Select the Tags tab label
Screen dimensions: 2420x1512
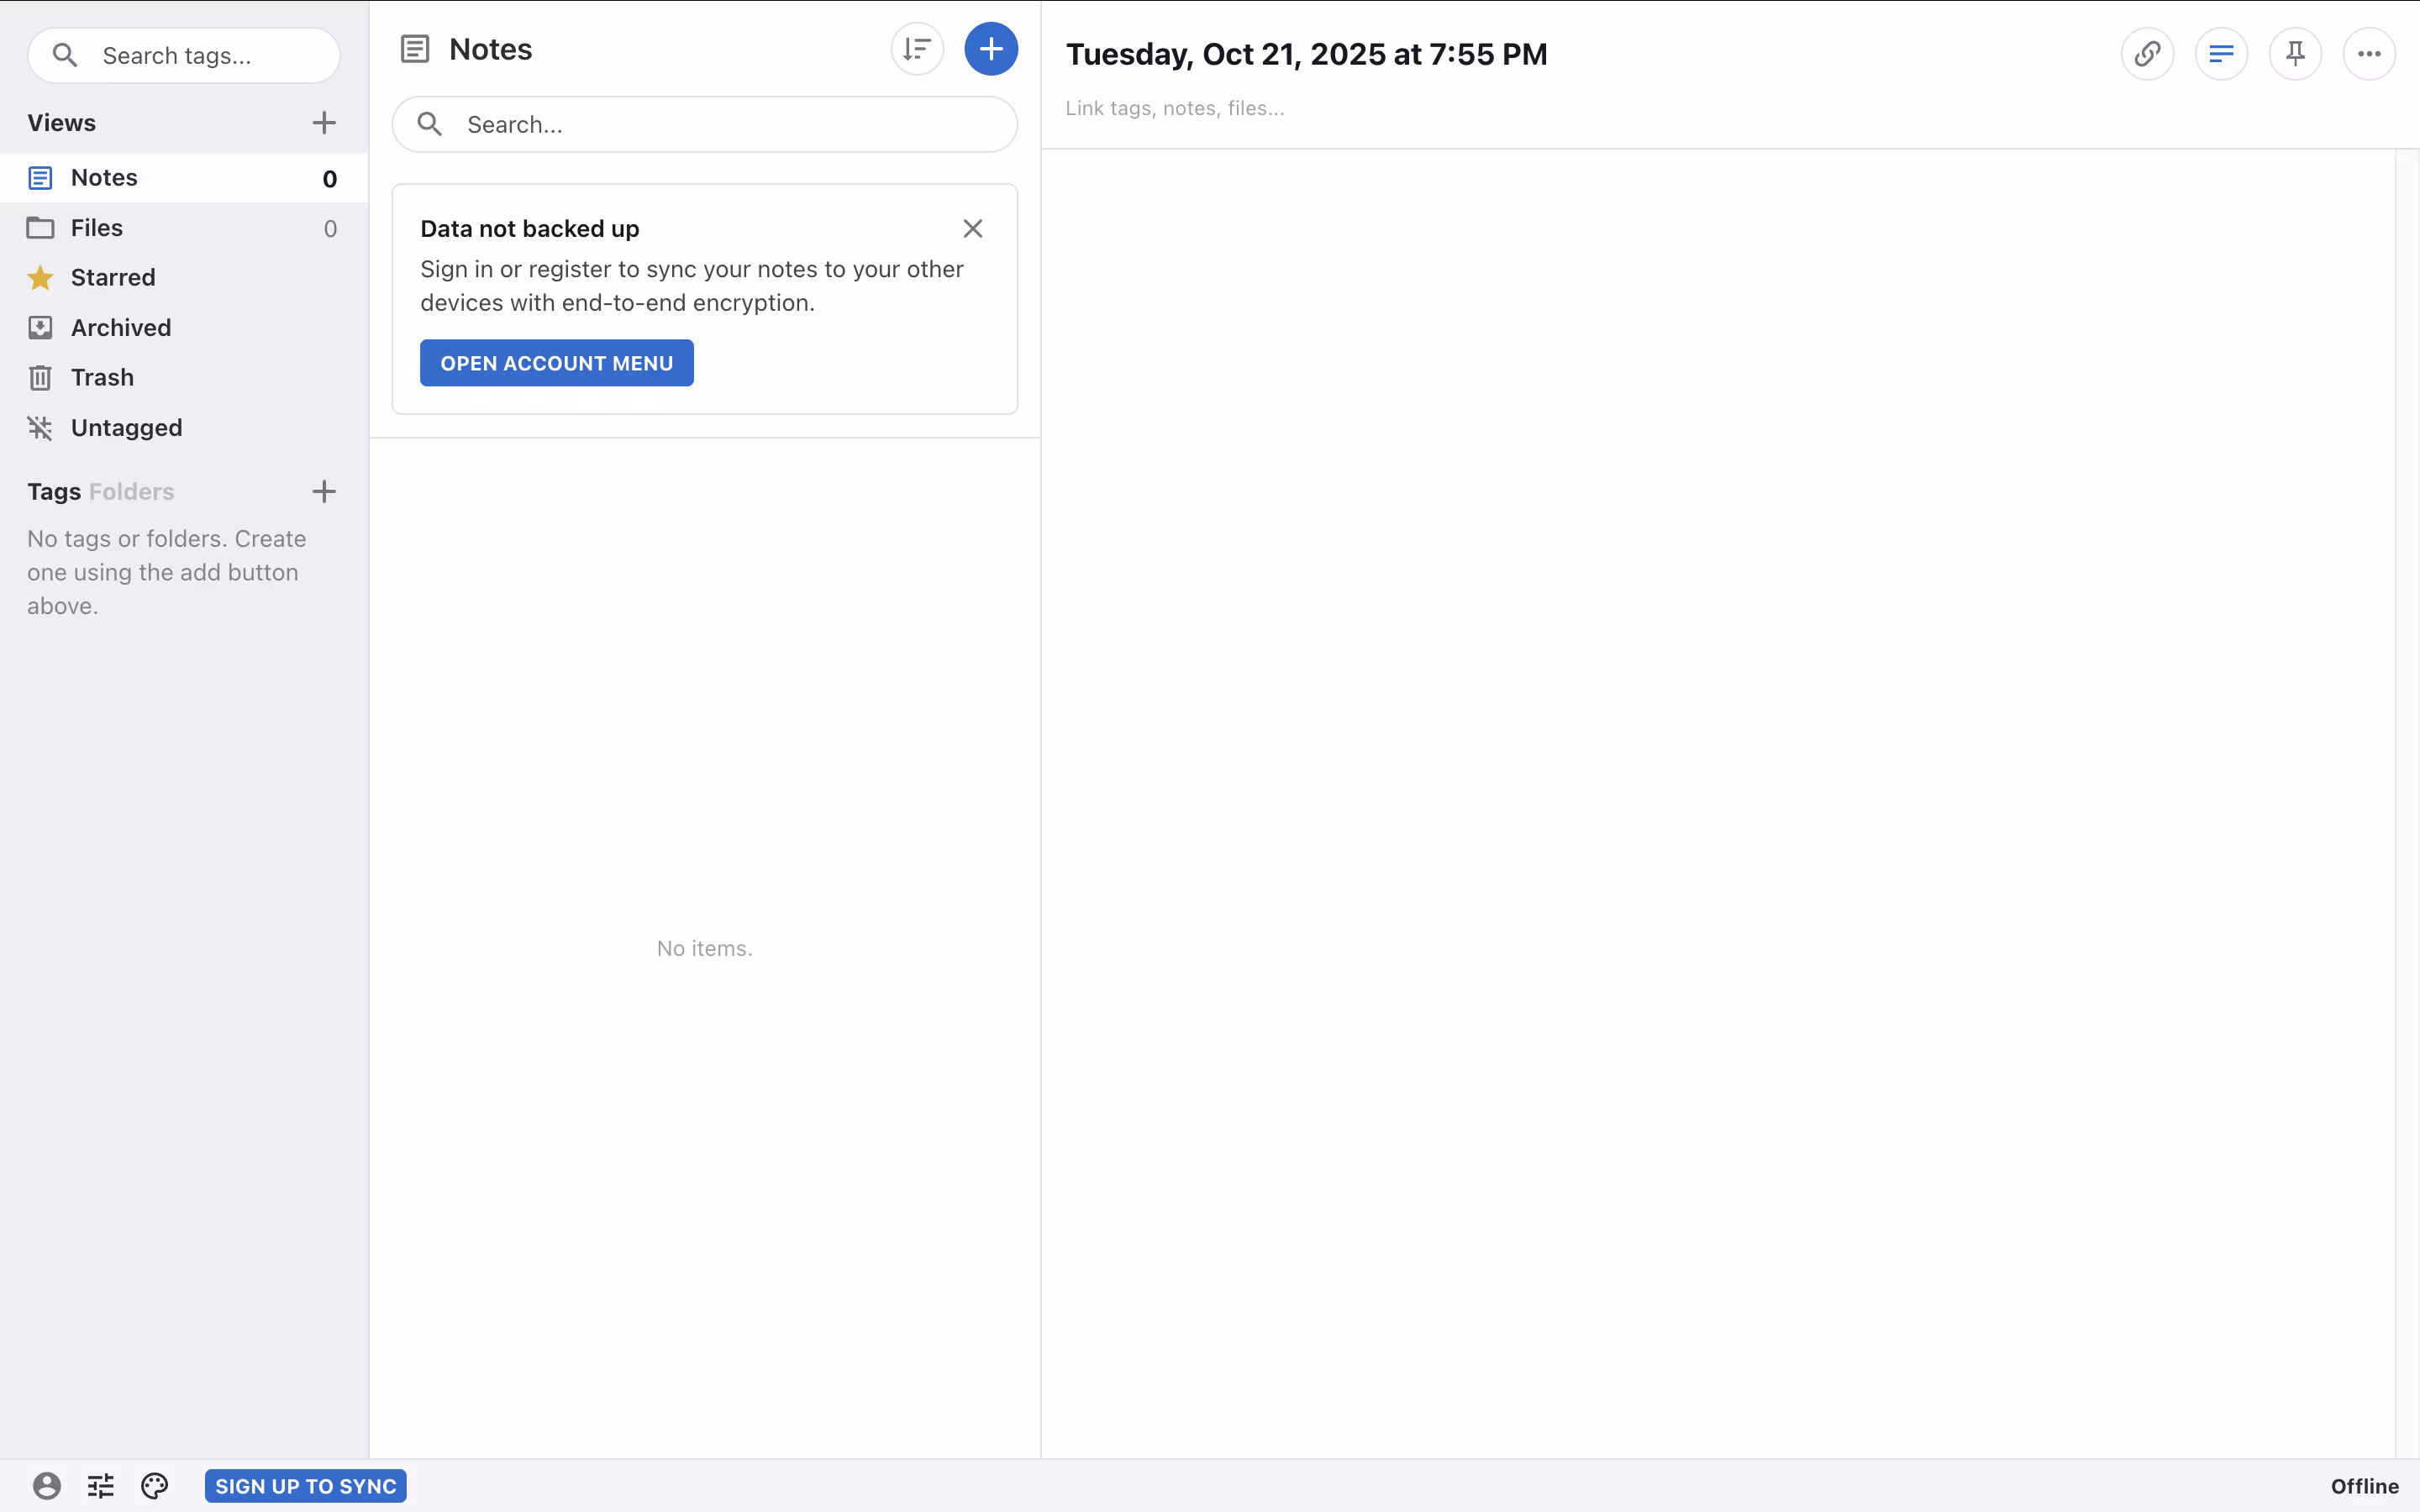point(54,492)
